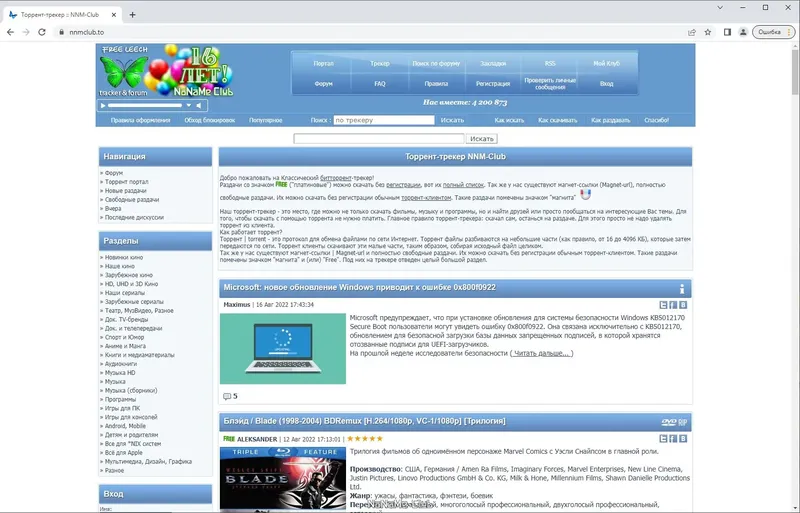The width and height of the screenshot is (800, 513).
Task: Open Аудиокниги section
Action: (121, 364)
